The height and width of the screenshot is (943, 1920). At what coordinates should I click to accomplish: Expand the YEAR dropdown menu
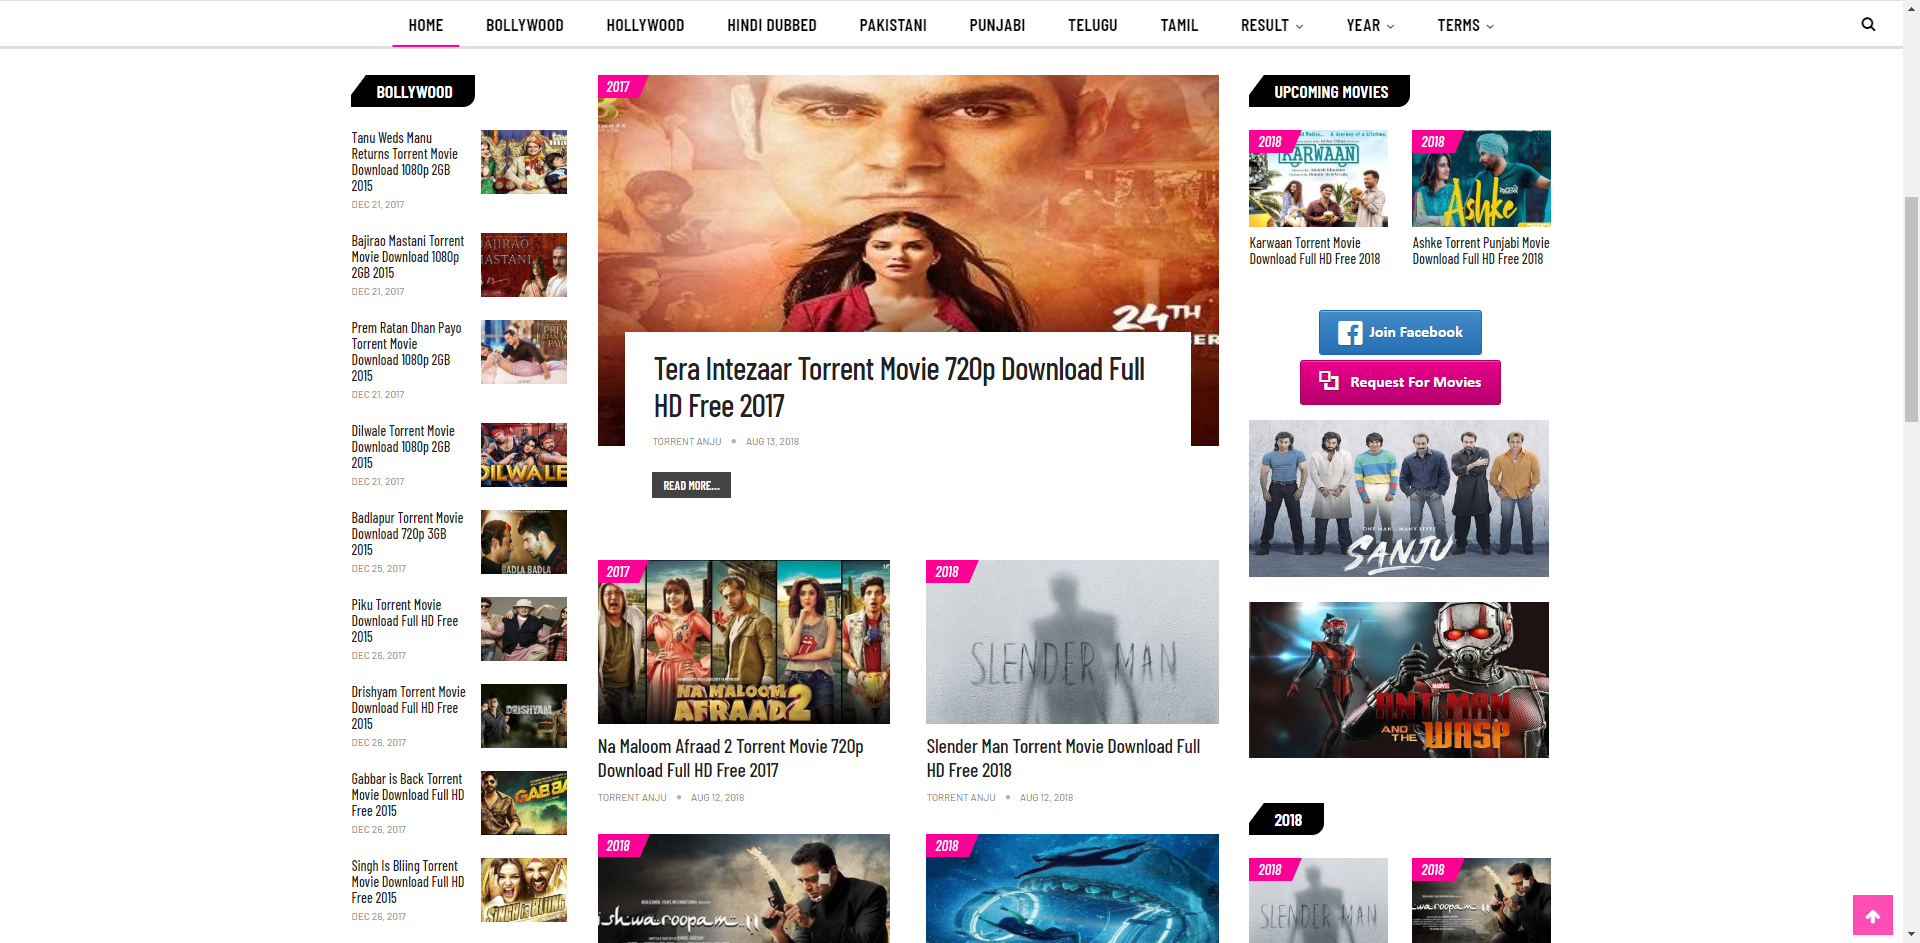click(x=1369, y=26)
